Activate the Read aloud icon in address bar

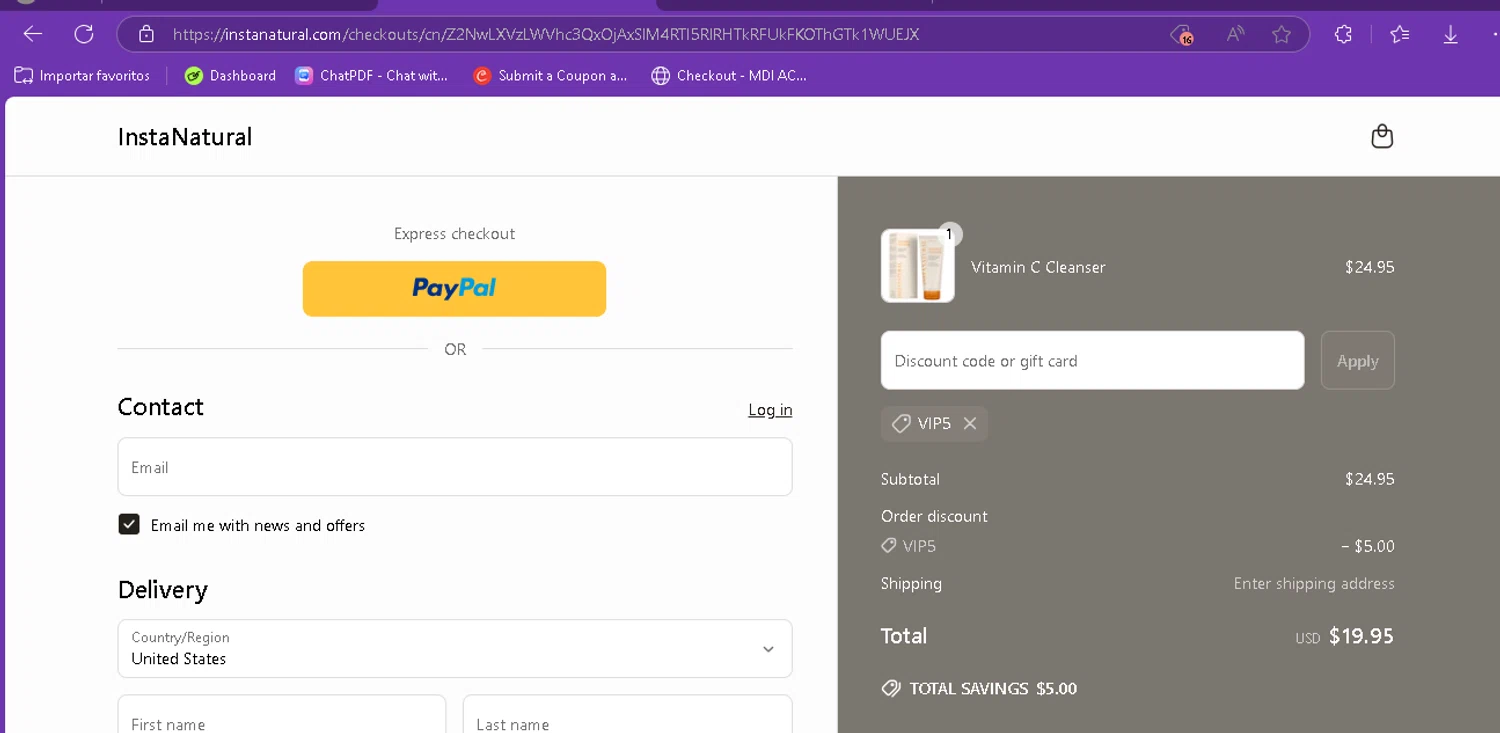(x=1235, y=34)
